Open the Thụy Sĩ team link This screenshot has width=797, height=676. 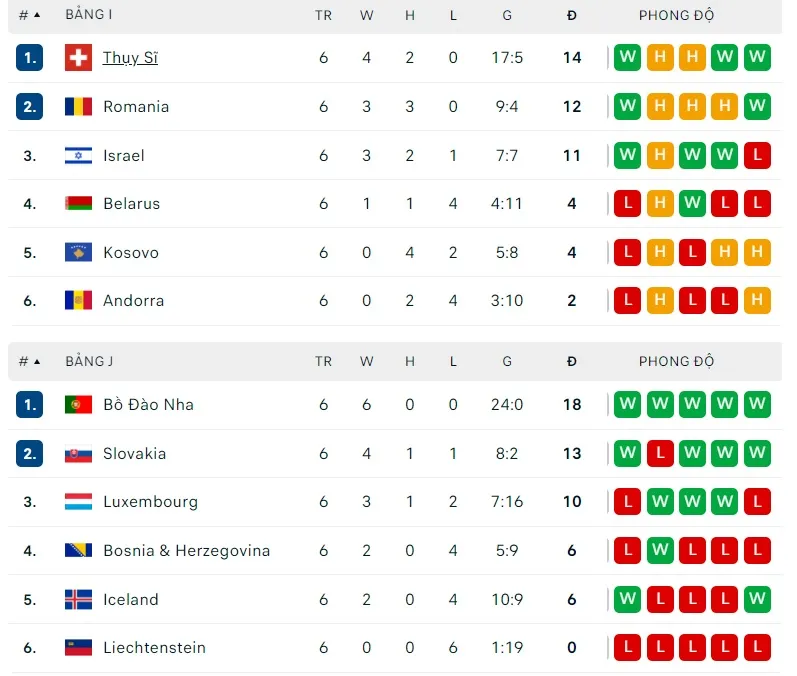pyautogui.click(x=130, y=58)
